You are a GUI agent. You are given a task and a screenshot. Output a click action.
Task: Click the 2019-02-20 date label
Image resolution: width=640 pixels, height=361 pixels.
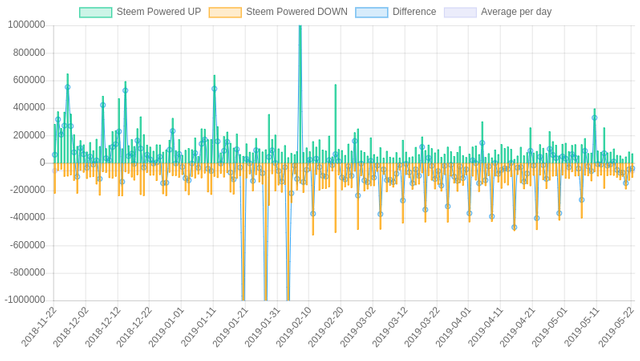[x=326, y=327]
